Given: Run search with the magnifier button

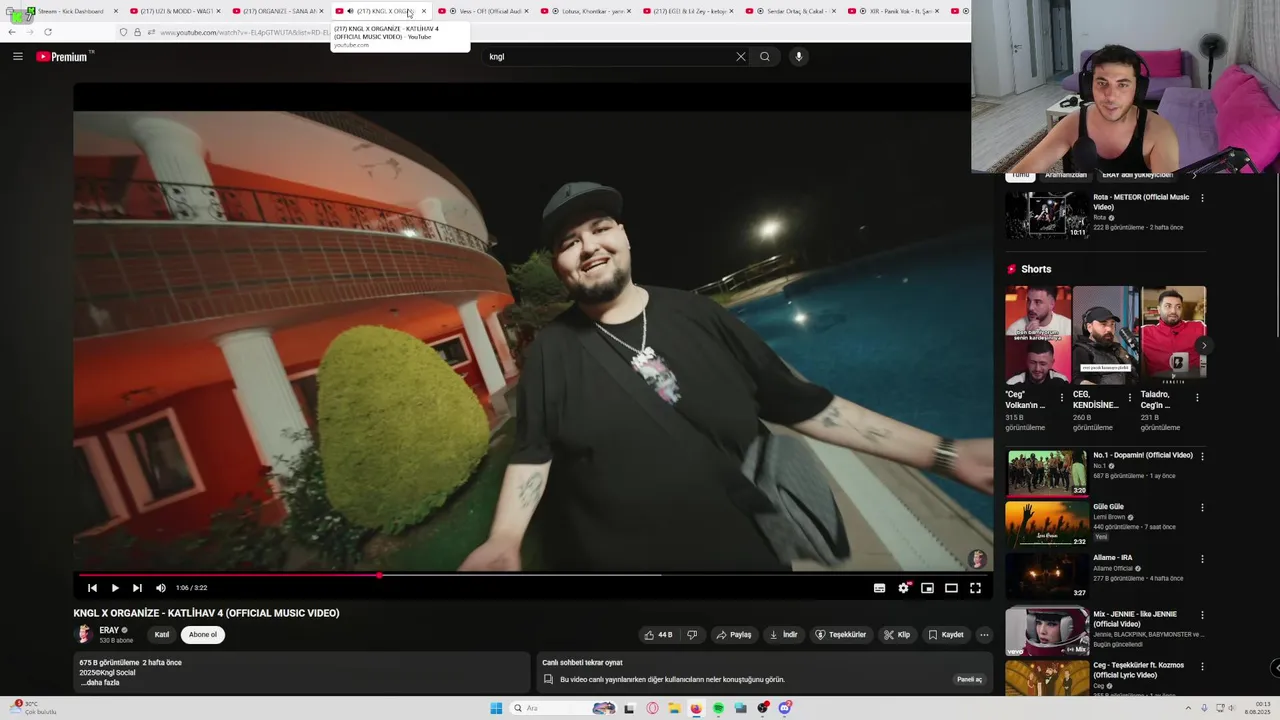Looking at the screenshot, I should coord(764,56).
